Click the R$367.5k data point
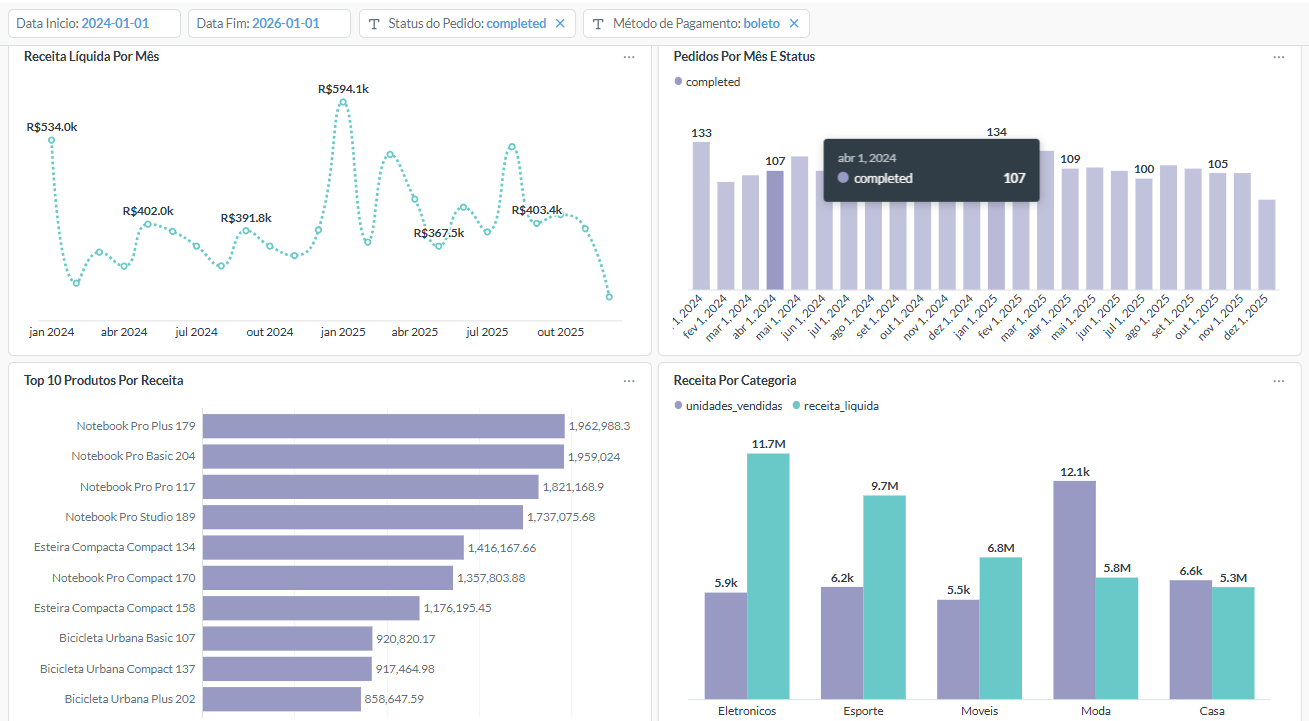Screen dimensions: 1309x721 pos(439,246)
